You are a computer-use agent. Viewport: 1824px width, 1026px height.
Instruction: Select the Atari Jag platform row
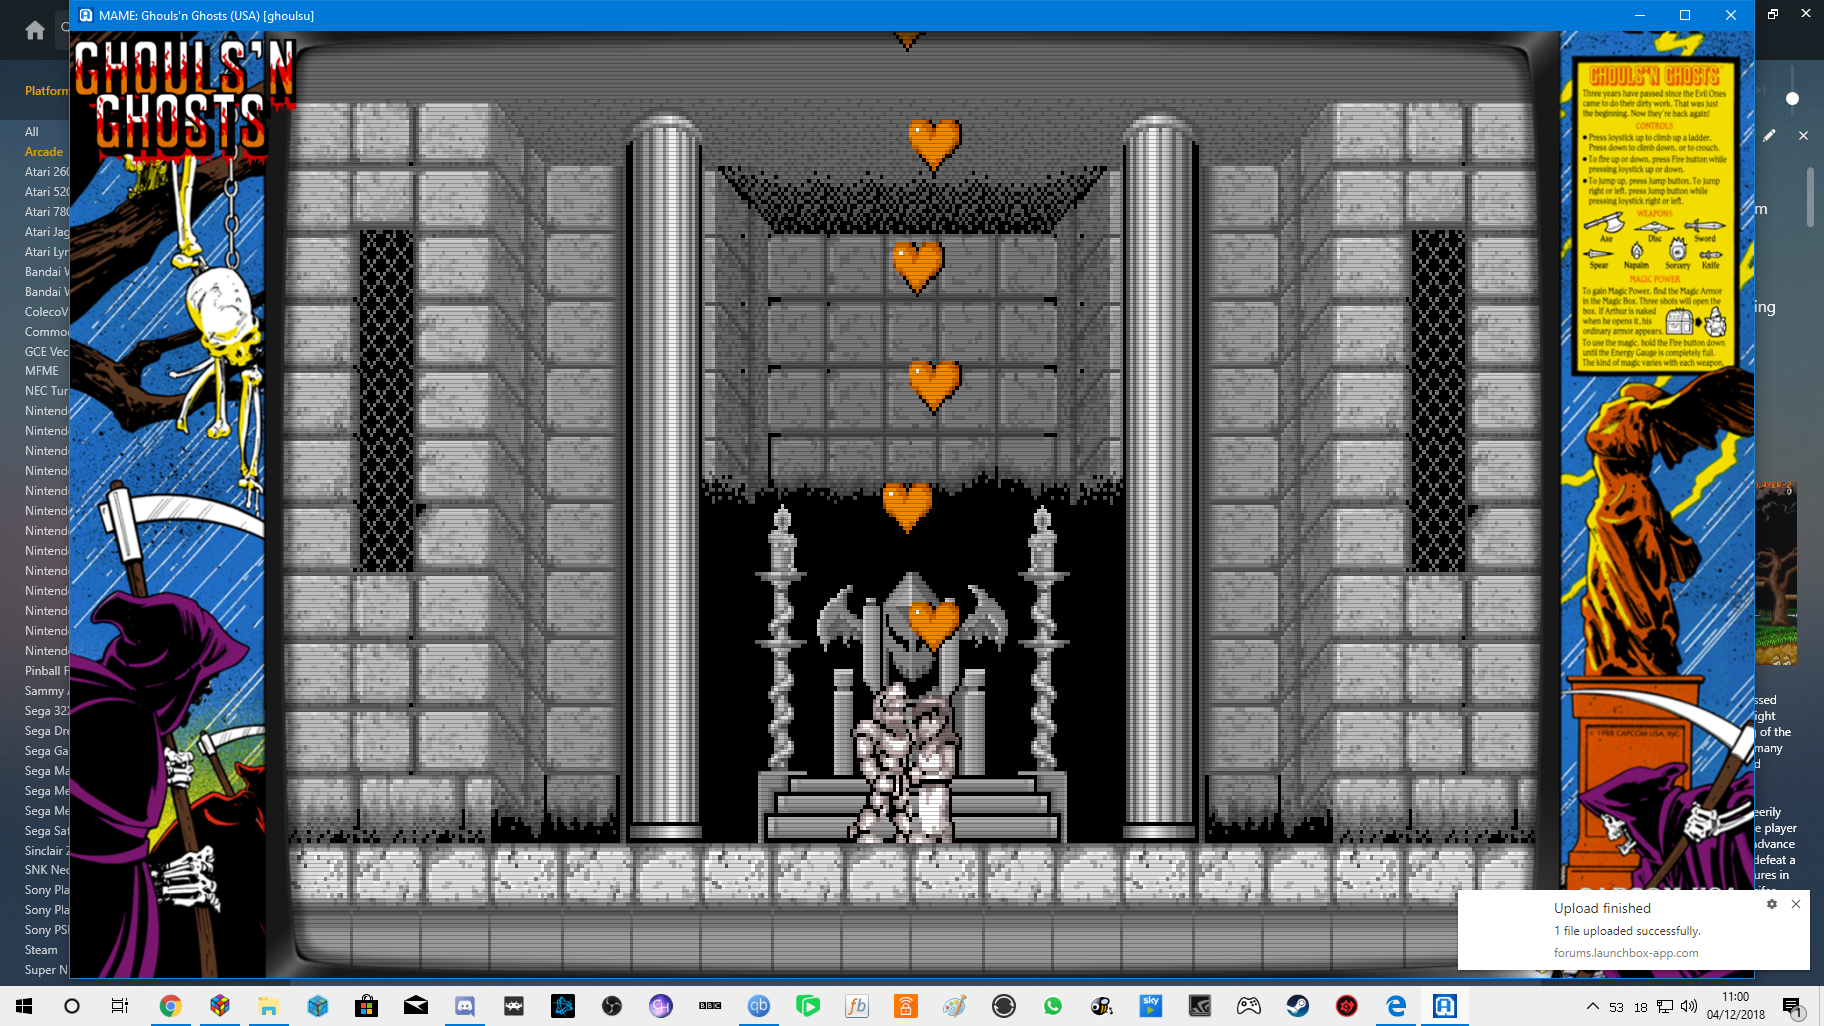[x=46, y=232]
